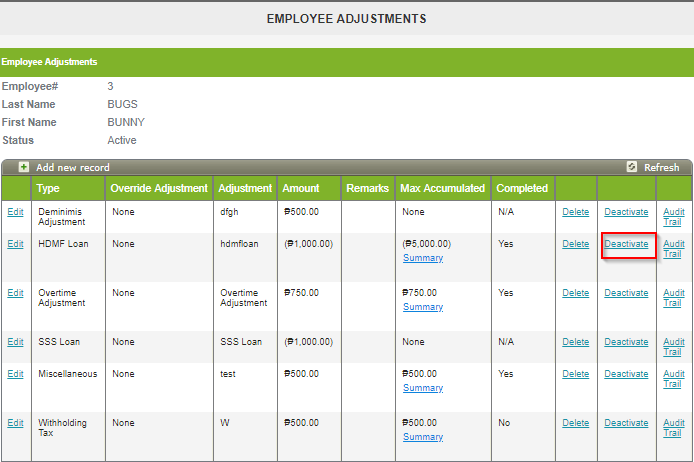Image resolution: width=694 pixels, height=462 pixels.
Task: Deactivate the Deminimis Adjustment record
Action: 626,212
